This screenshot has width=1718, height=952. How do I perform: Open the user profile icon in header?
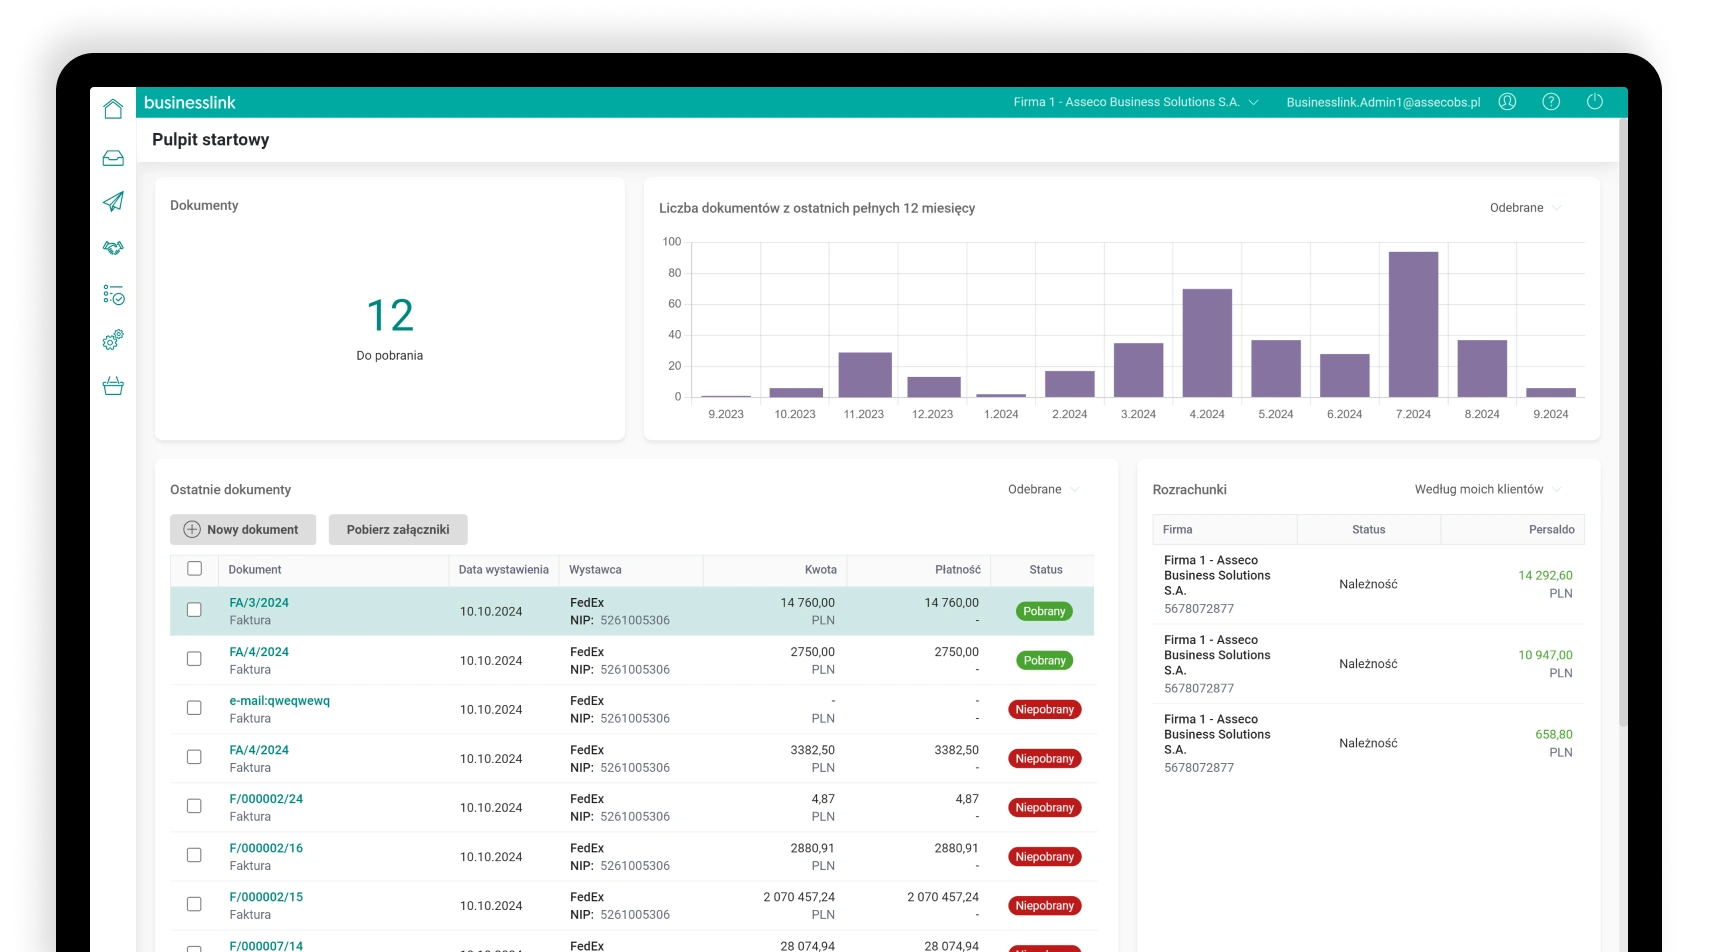click(1507, 102)
